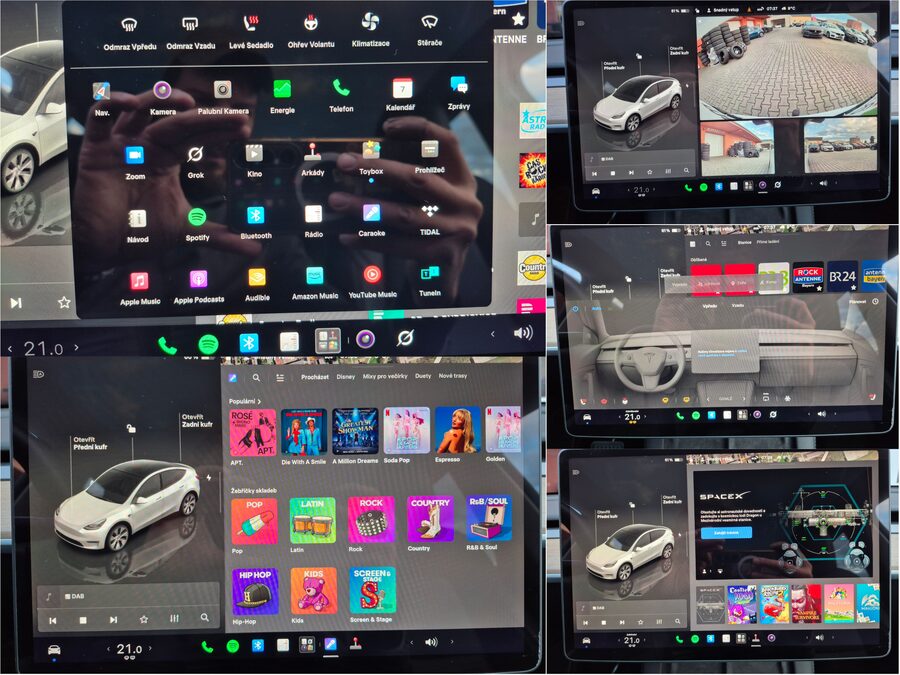Select the Espresso song thumbnail
The image size is (900, 675).
click(x=457, y=430)
